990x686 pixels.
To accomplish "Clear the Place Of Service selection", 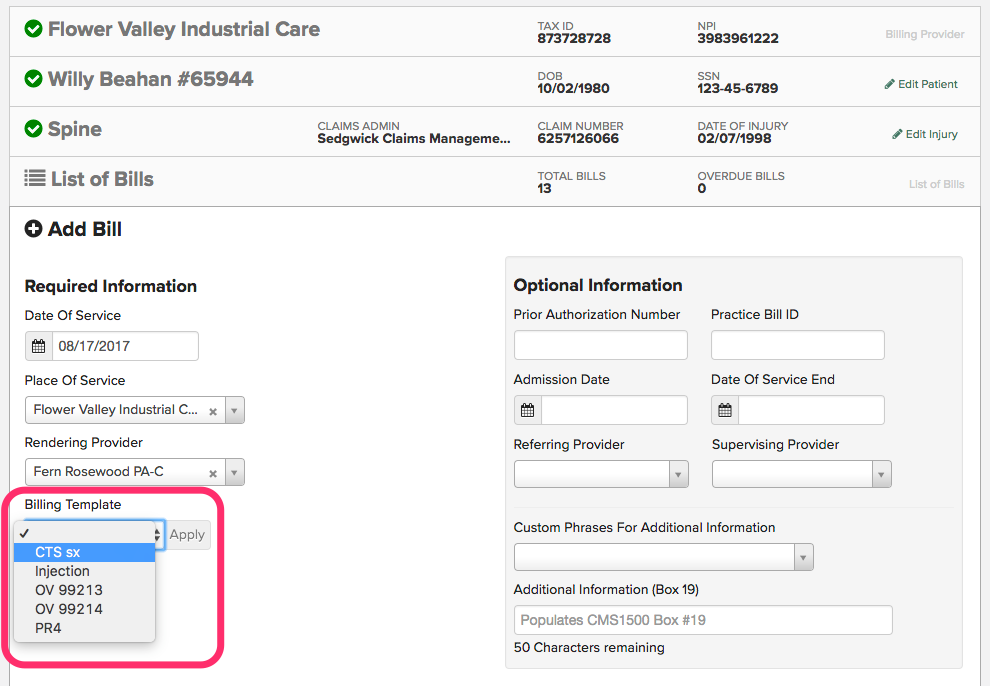I will tap(213, 411).
